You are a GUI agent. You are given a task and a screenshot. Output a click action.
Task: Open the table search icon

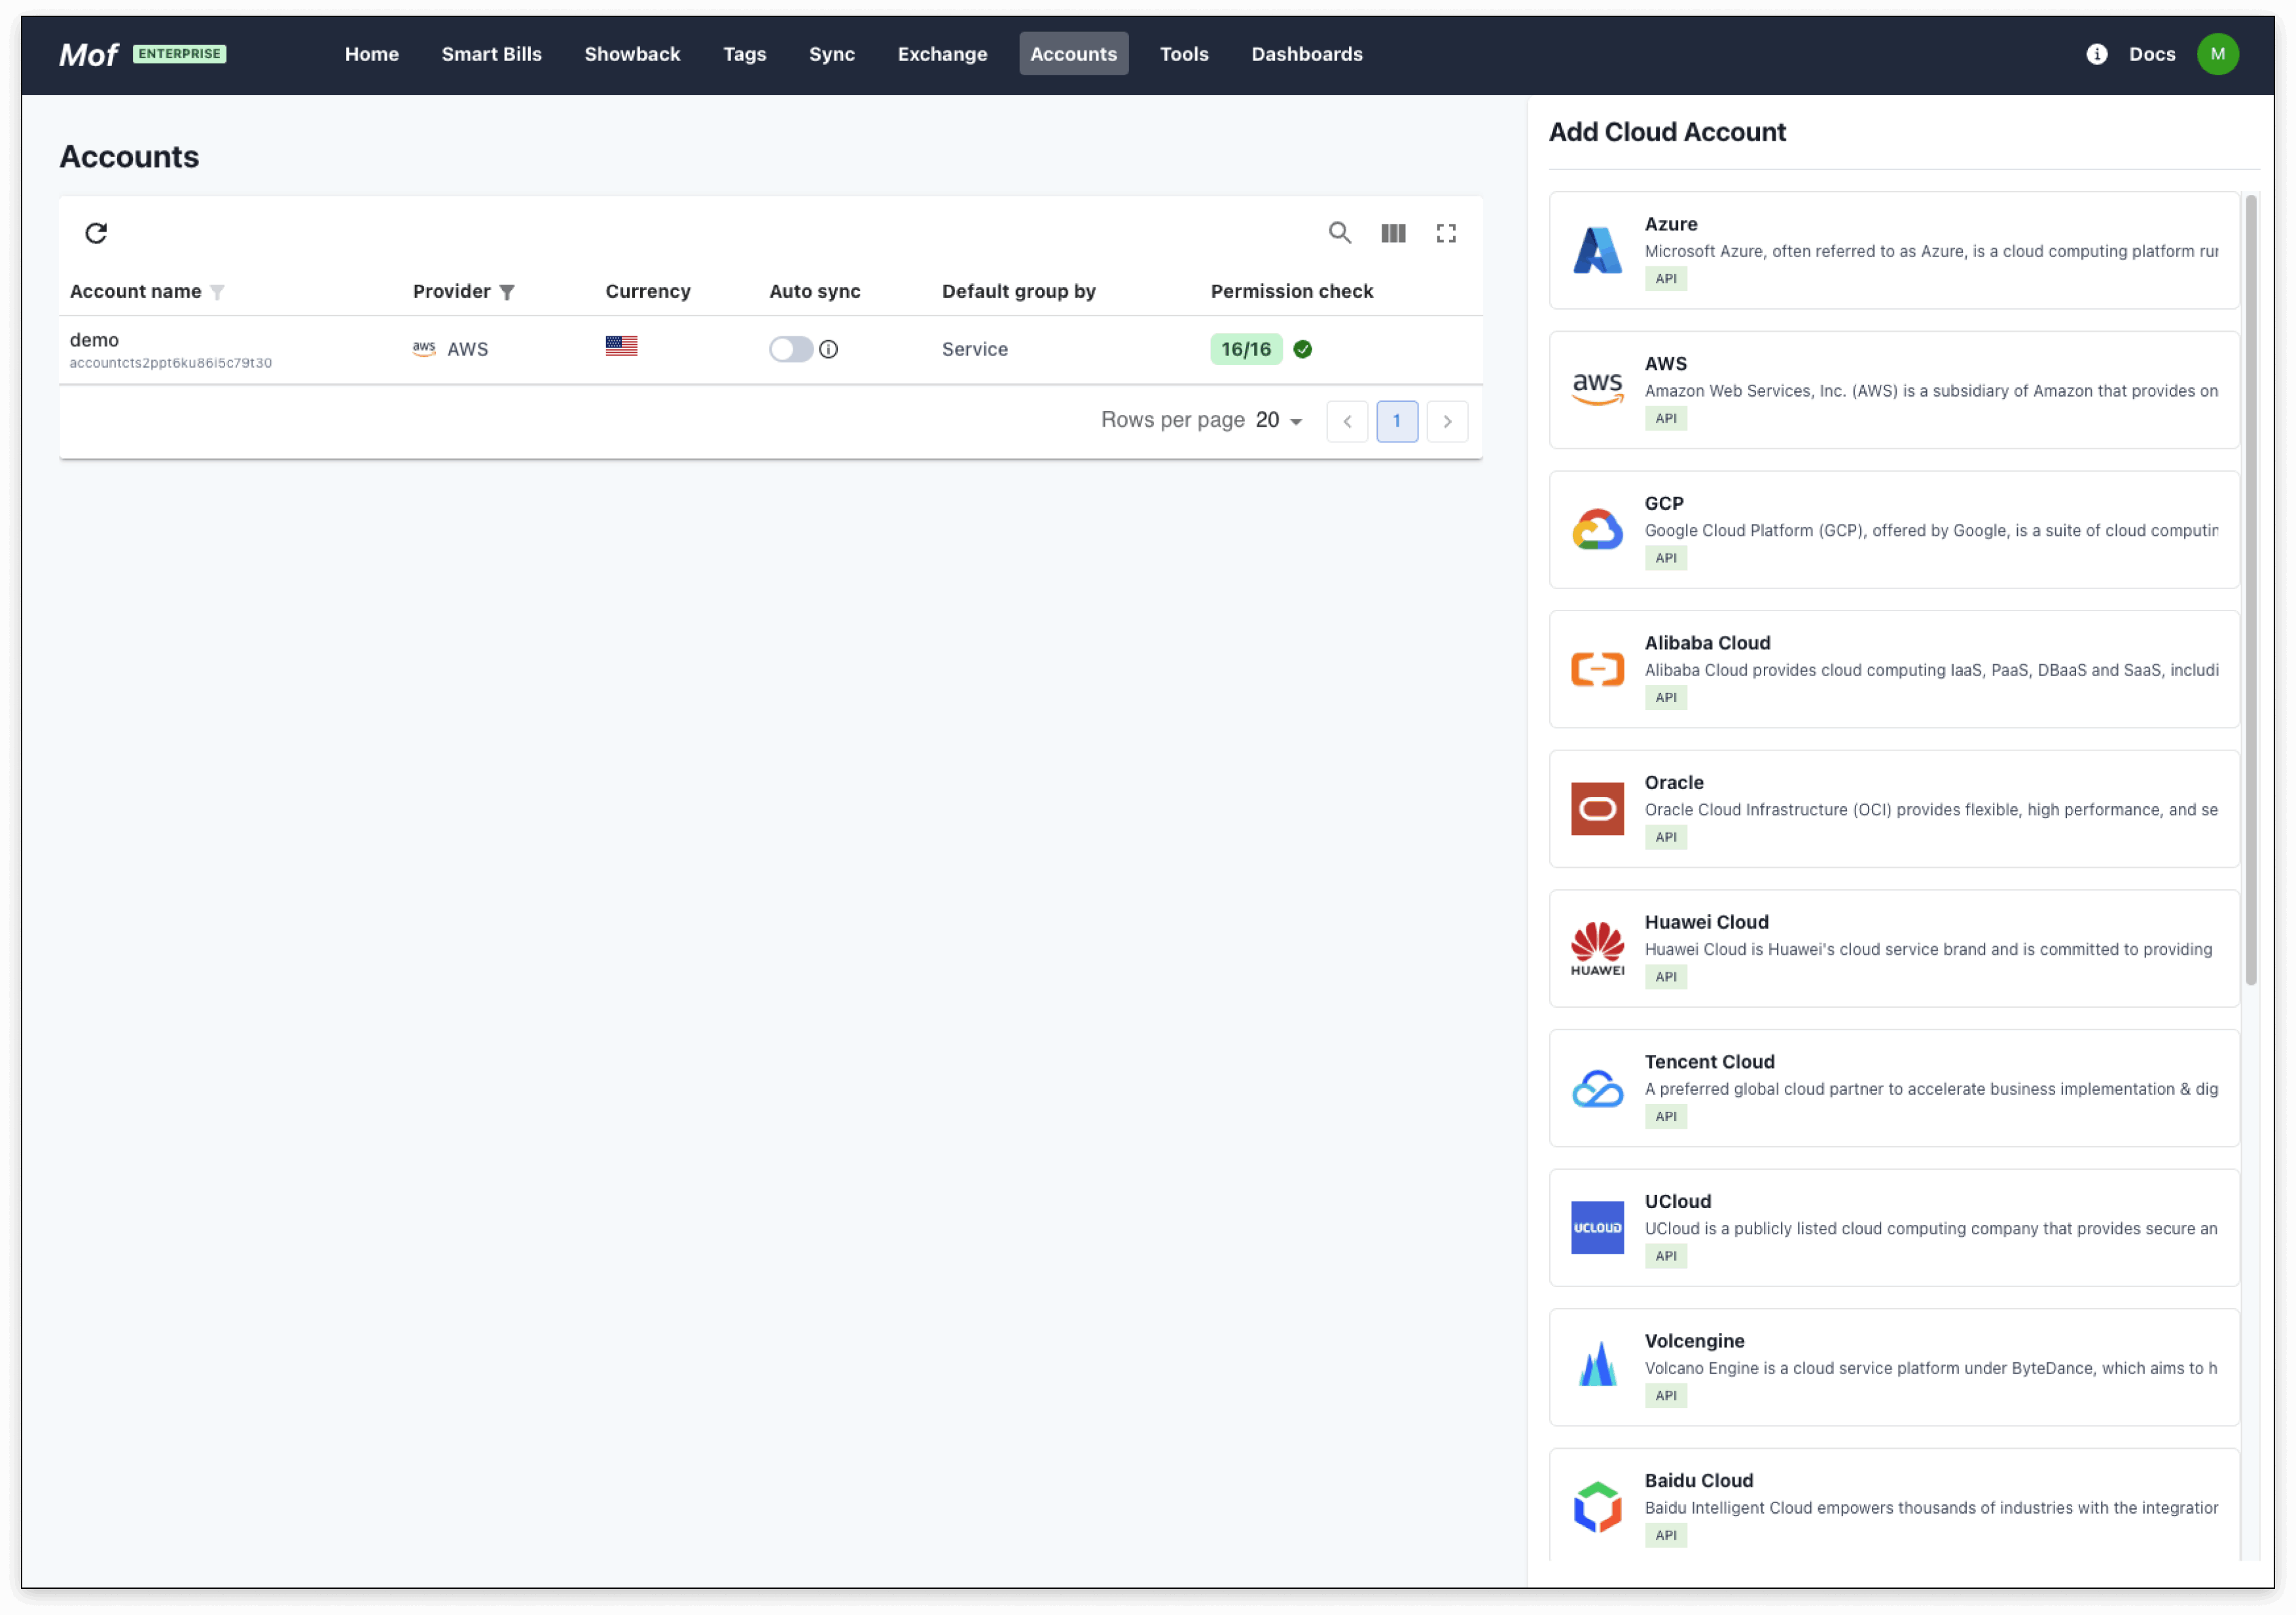pyautogui.click(x=1340, y=233)
